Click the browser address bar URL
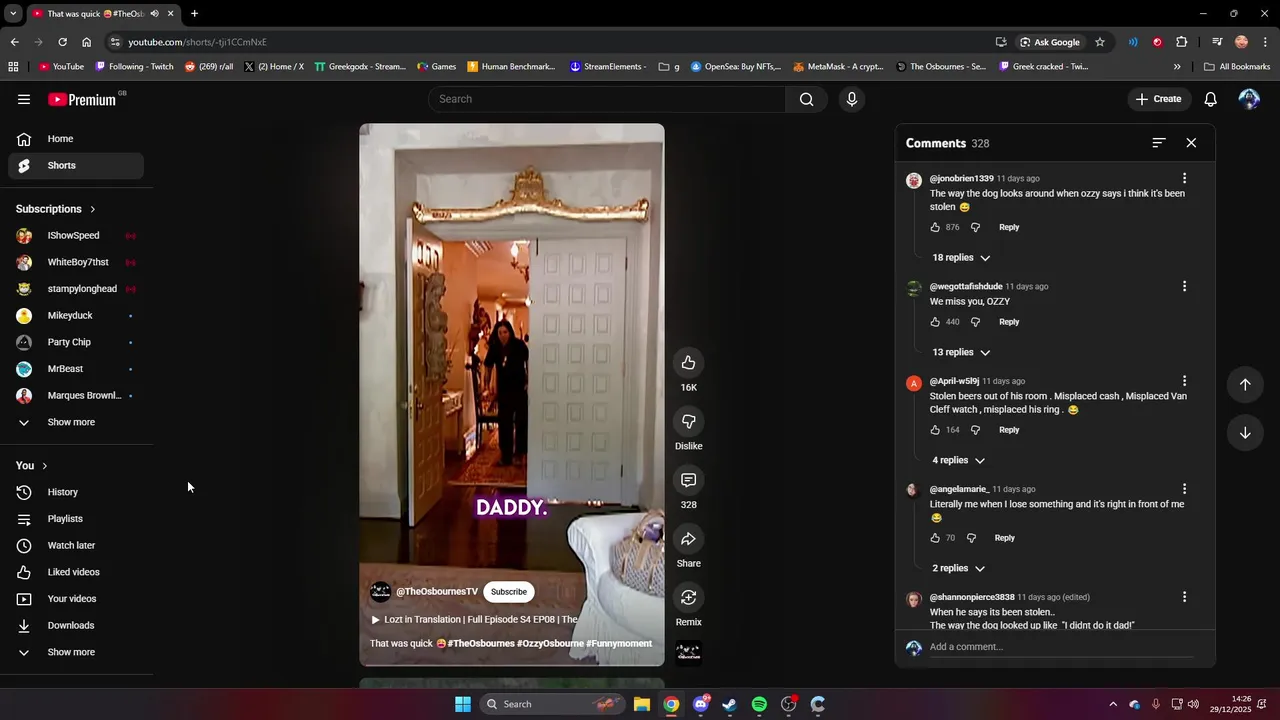Image resolution: width=1280 pixels, height=720 pixels. click(x=197, y=42)
